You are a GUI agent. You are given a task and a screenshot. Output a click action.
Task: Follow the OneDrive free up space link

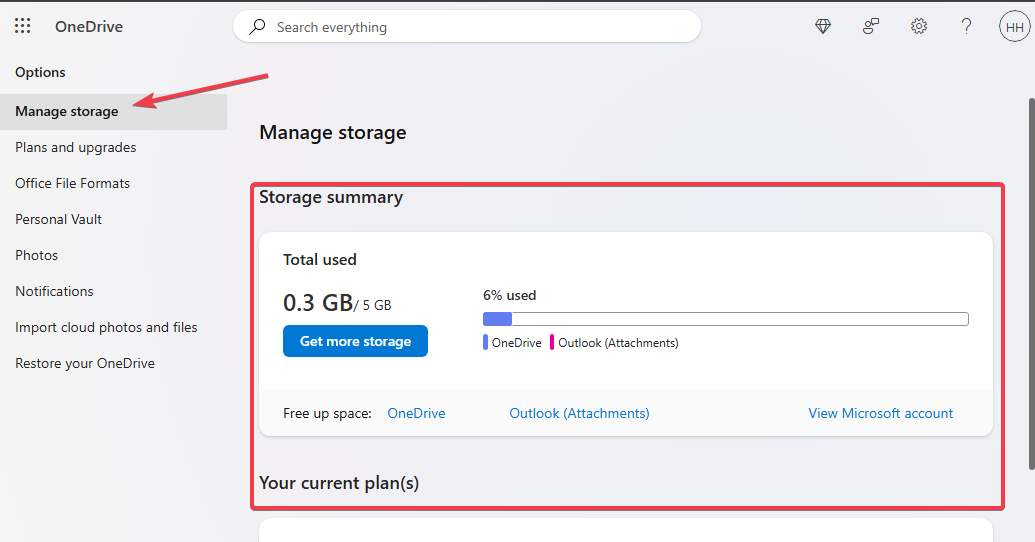coord(417,413)
